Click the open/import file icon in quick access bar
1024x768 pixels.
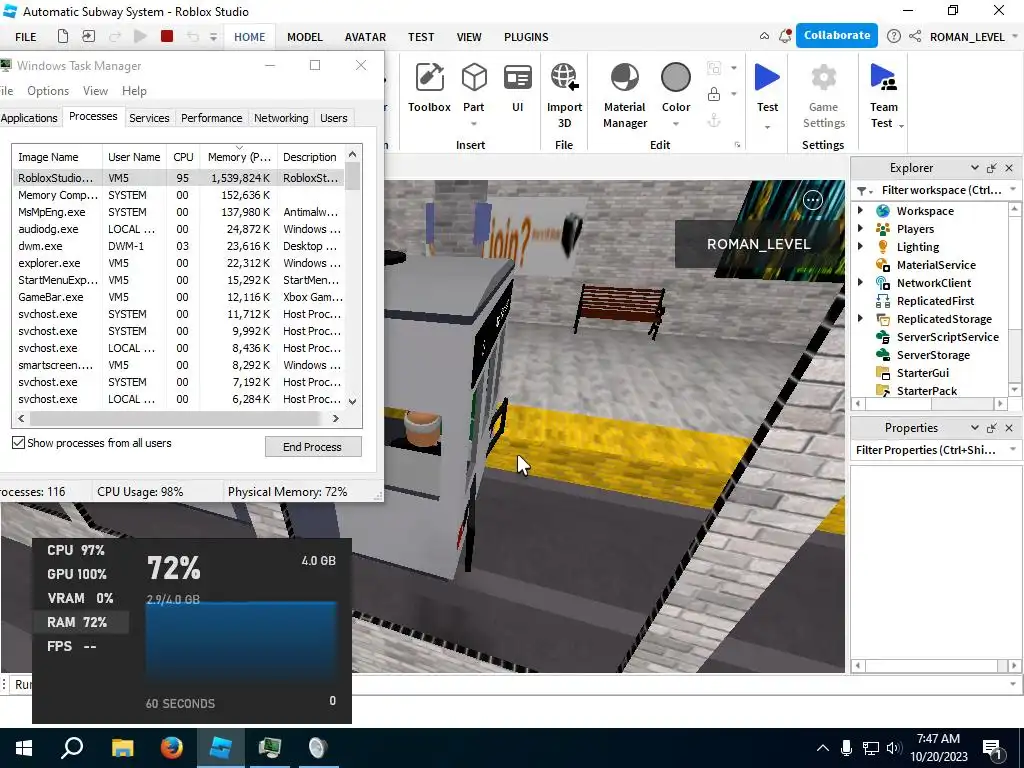pyautogui.click(x=88, y=37)
